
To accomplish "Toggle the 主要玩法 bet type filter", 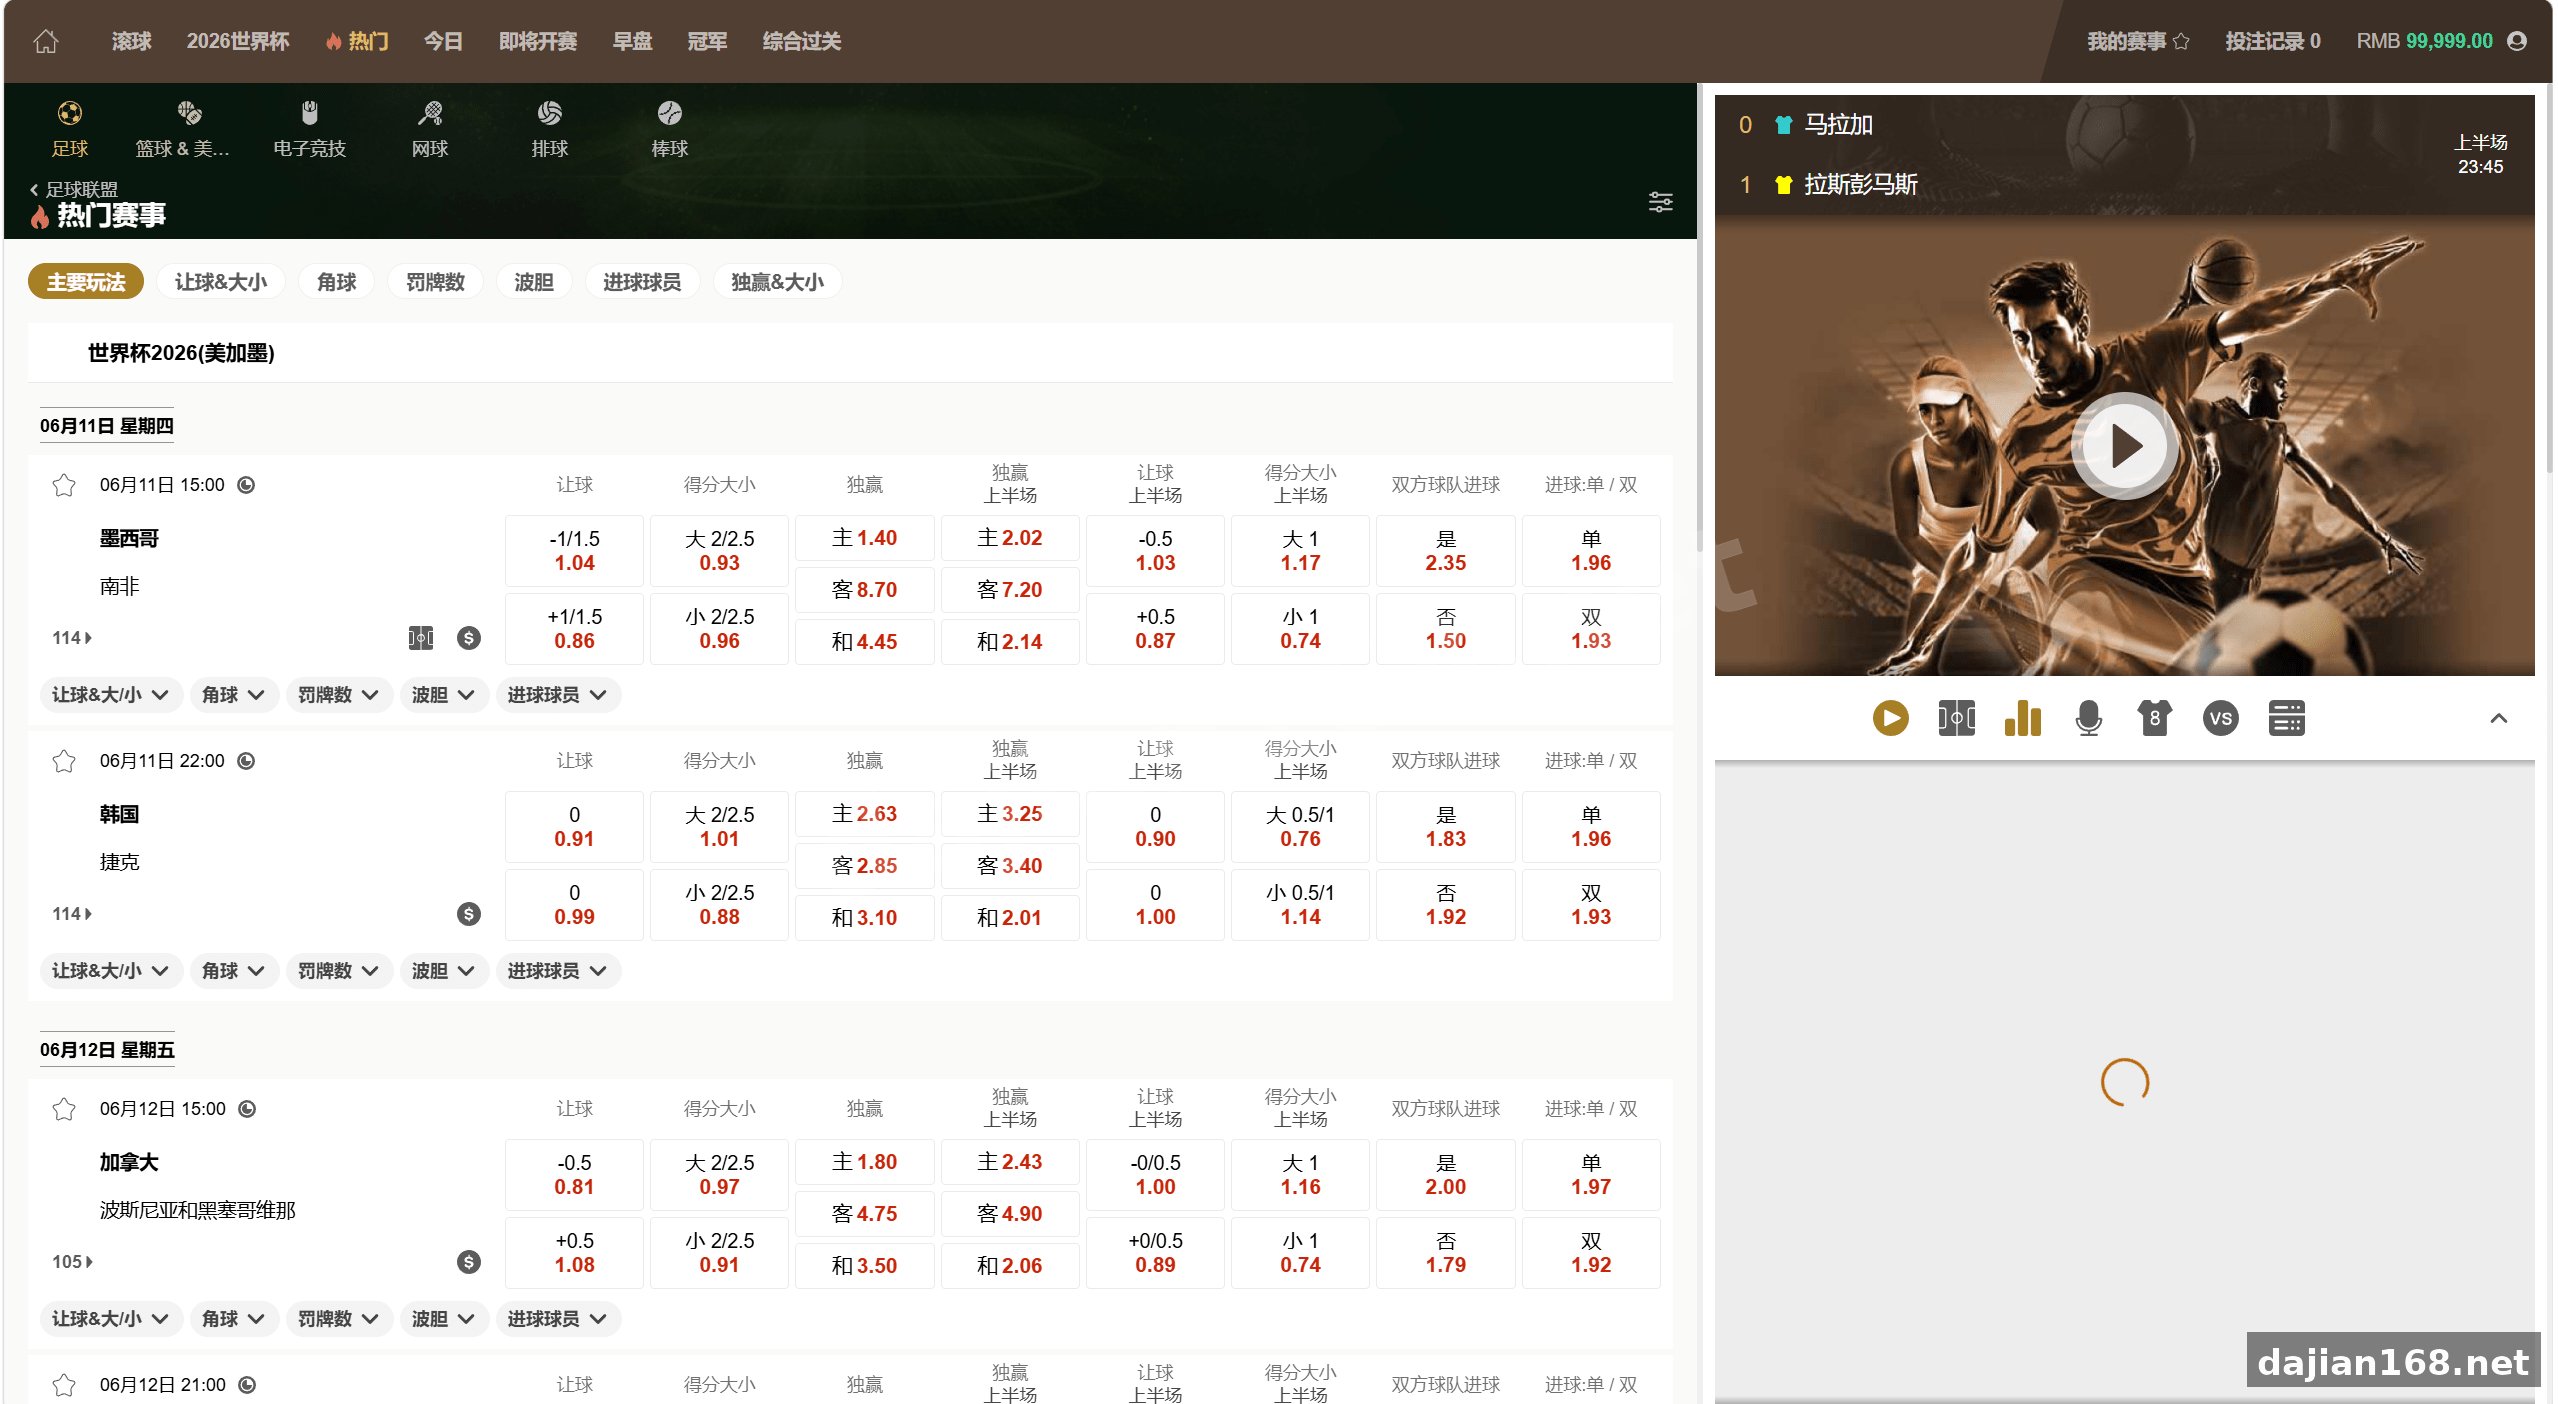I will click(86, 282).
